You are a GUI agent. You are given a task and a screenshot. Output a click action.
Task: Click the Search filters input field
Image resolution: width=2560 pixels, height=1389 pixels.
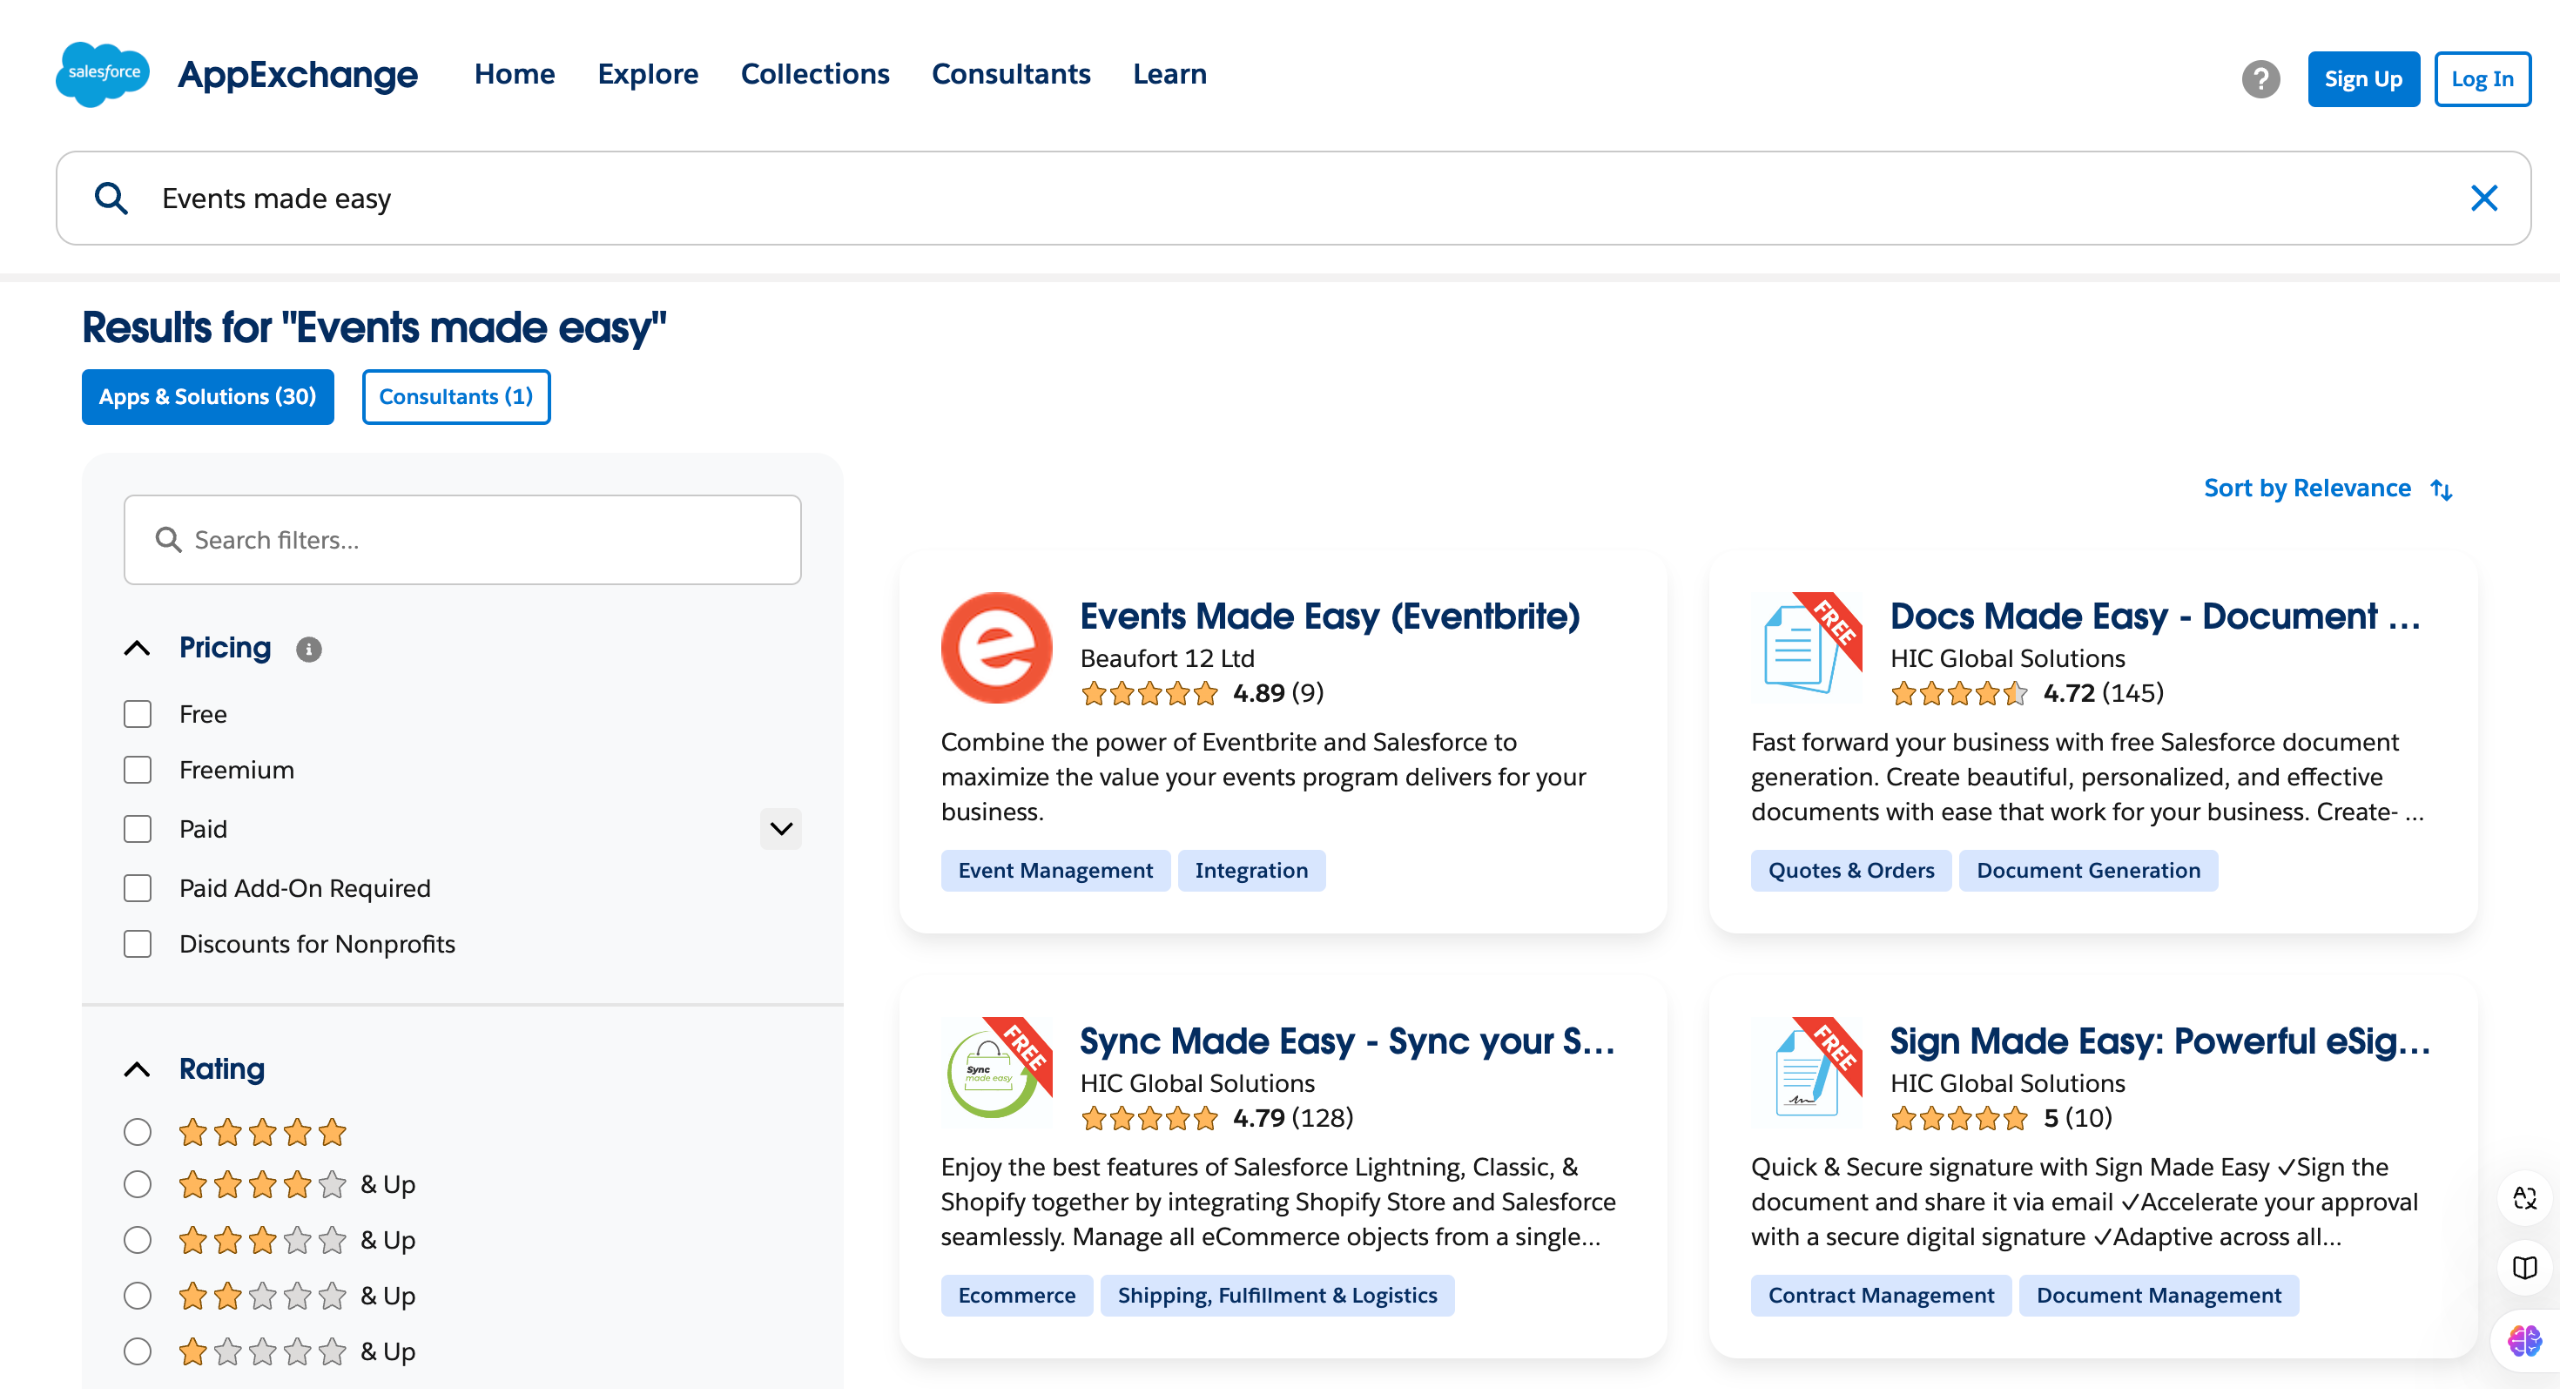tap(462, 540)
